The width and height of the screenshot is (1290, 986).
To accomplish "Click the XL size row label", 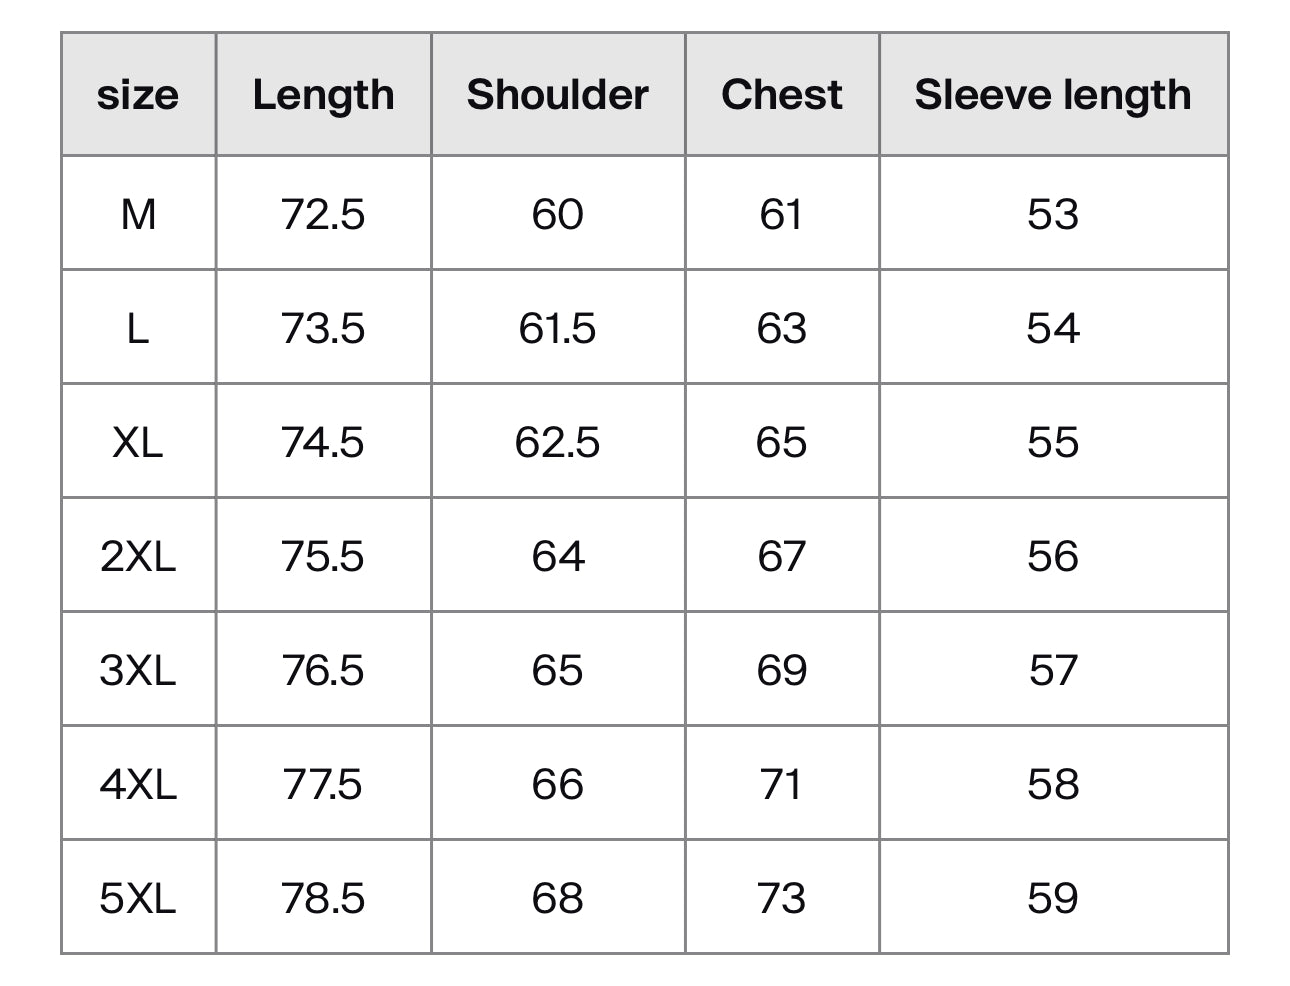I will (138, 442).
